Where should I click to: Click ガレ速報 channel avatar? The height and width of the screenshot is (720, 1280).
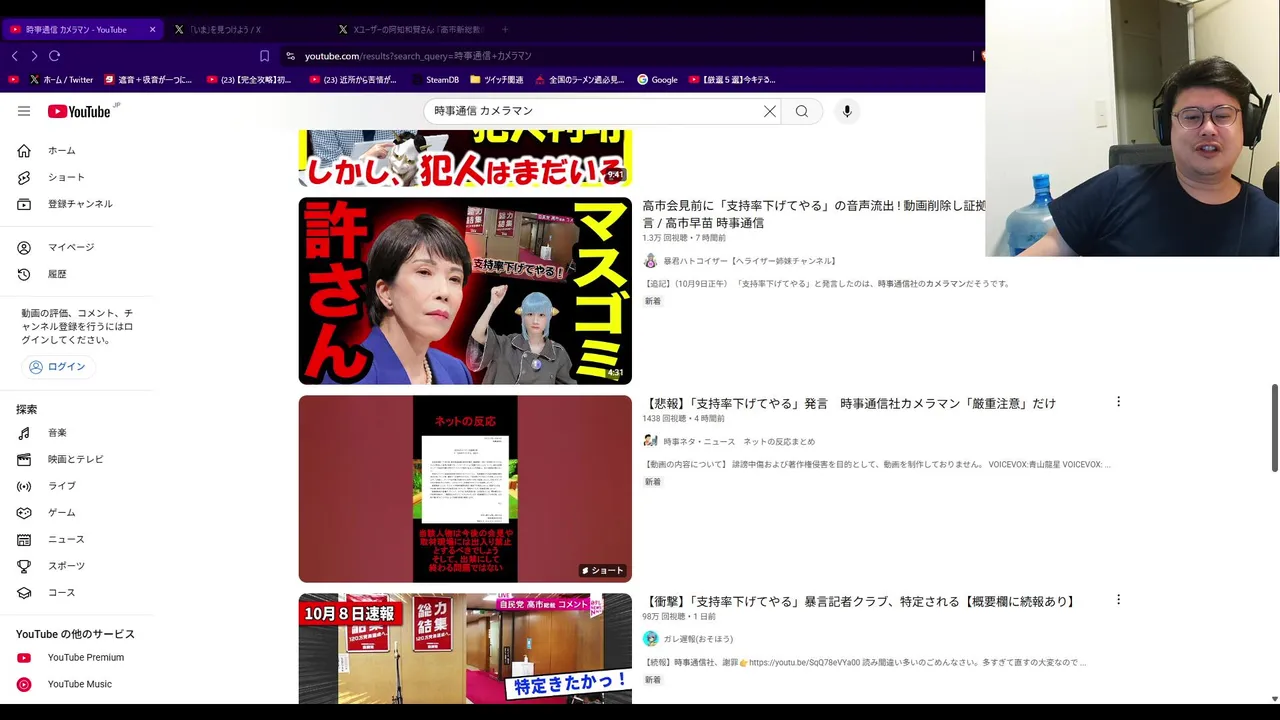point(650,639)
